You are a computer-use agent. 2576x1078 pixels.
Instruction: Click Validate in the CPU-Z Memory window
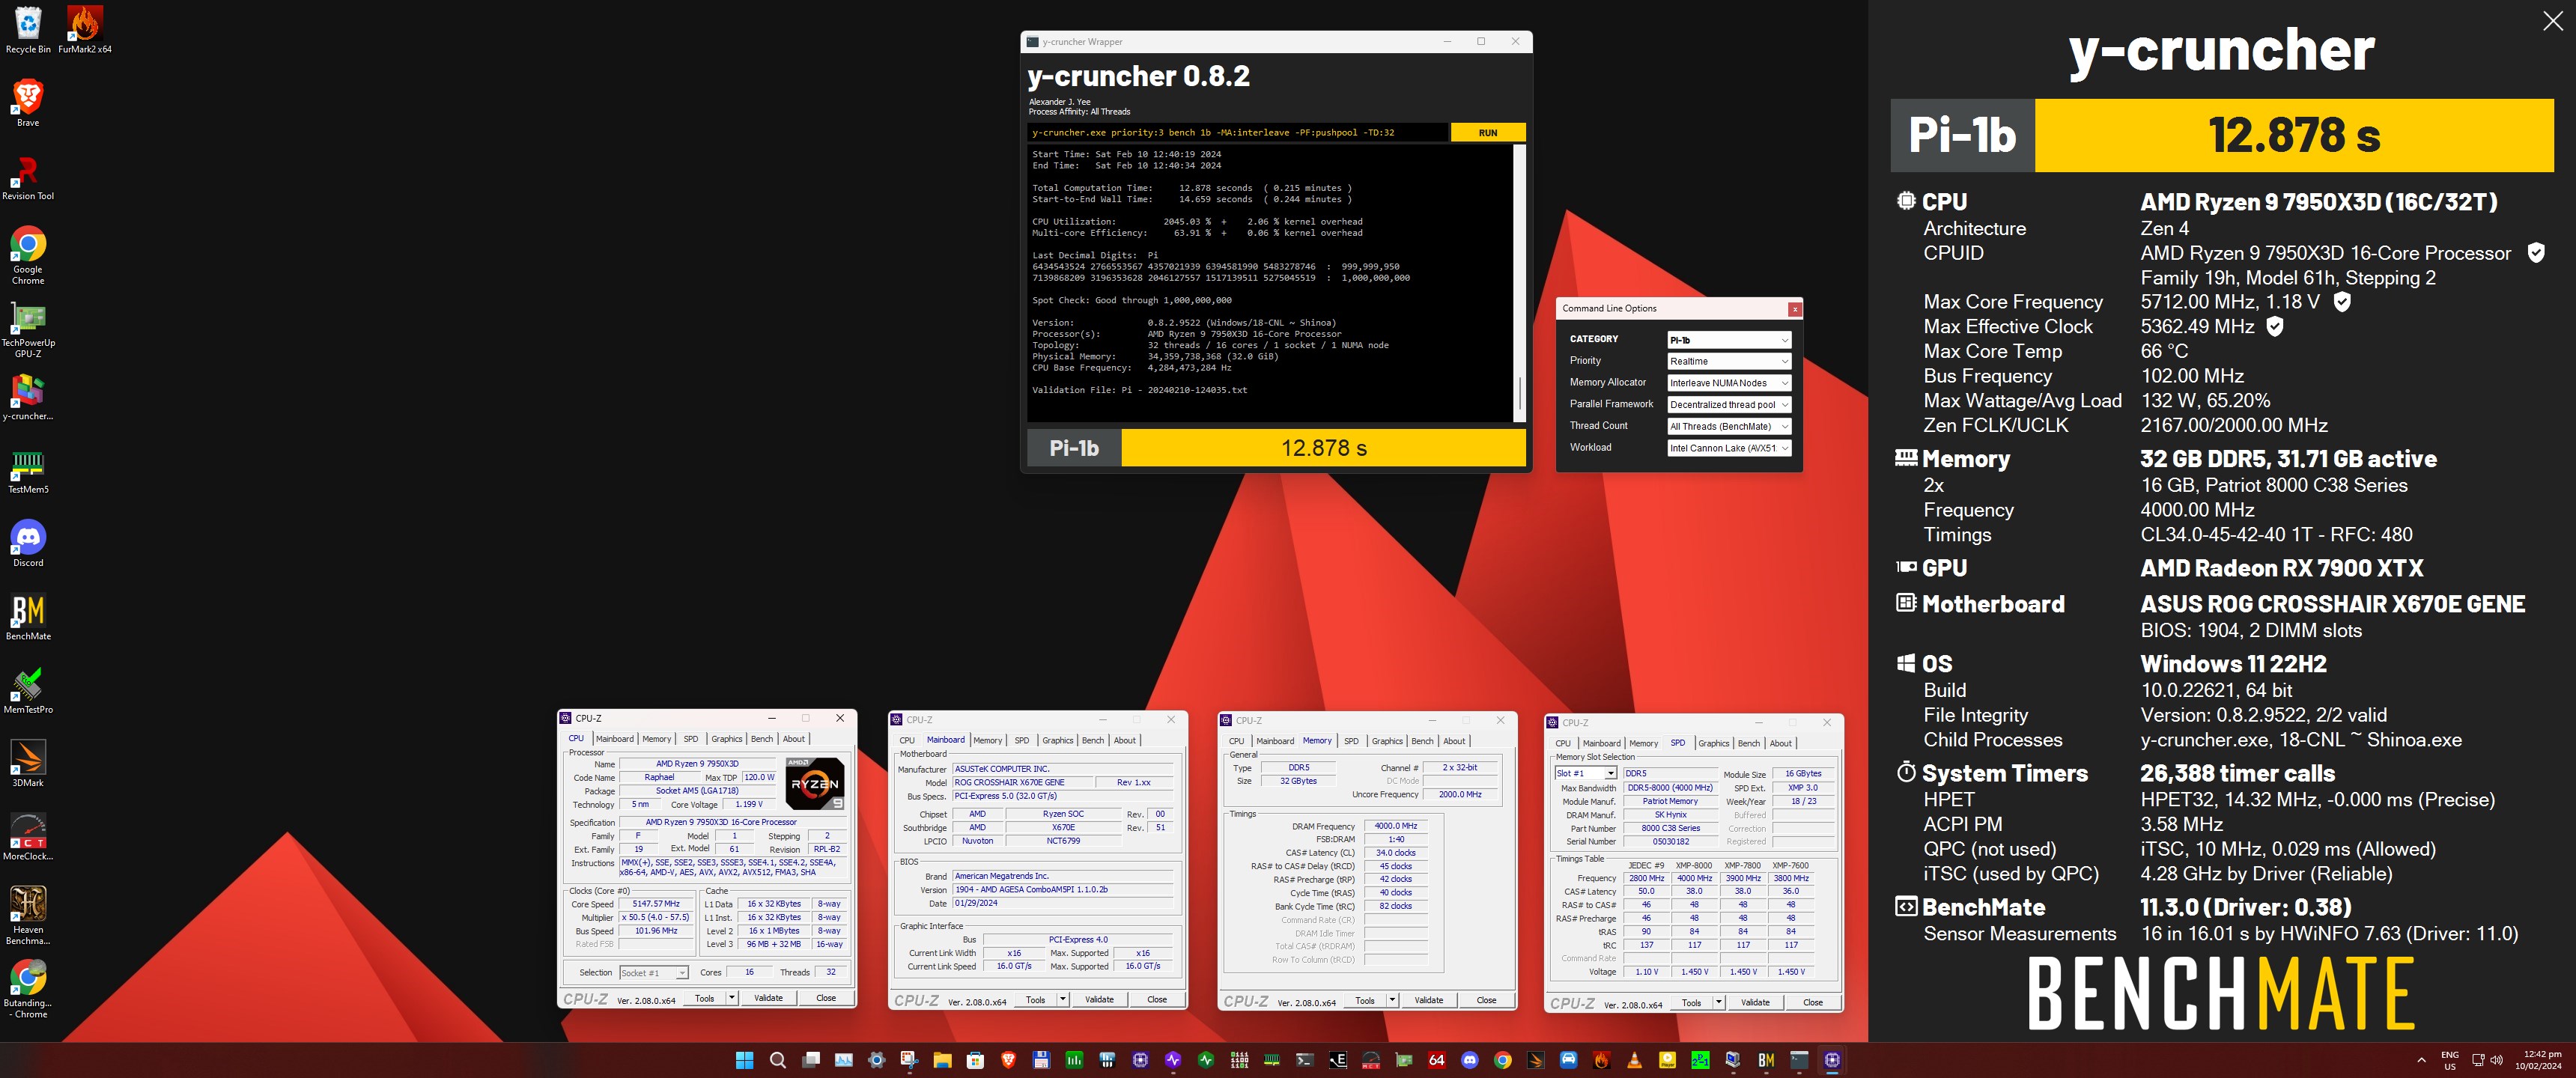(1428, 1000)
